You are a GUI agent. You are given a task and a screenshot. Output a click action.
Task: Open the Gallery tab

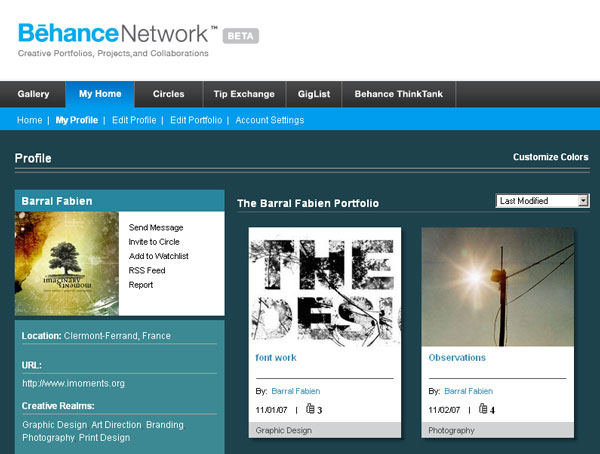[33, 94]
